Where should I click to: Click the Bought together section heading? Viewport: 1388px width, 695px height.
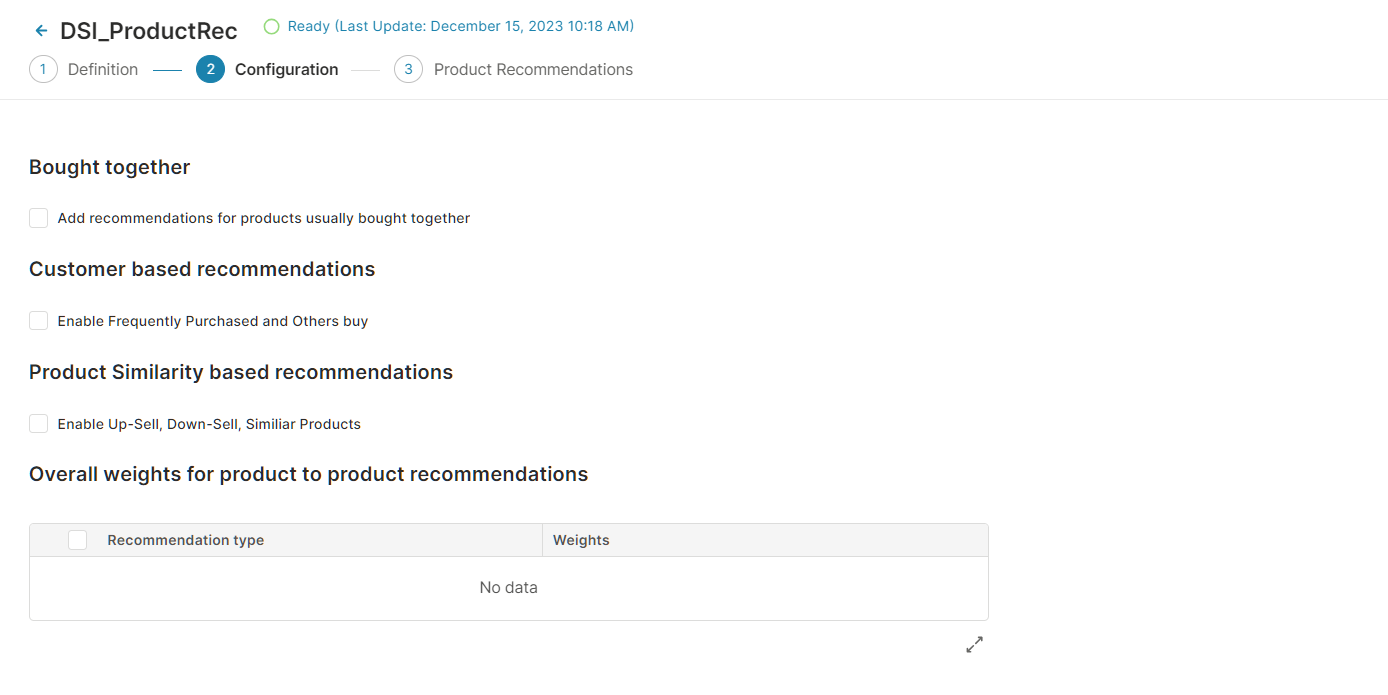(x=110, y=167)
